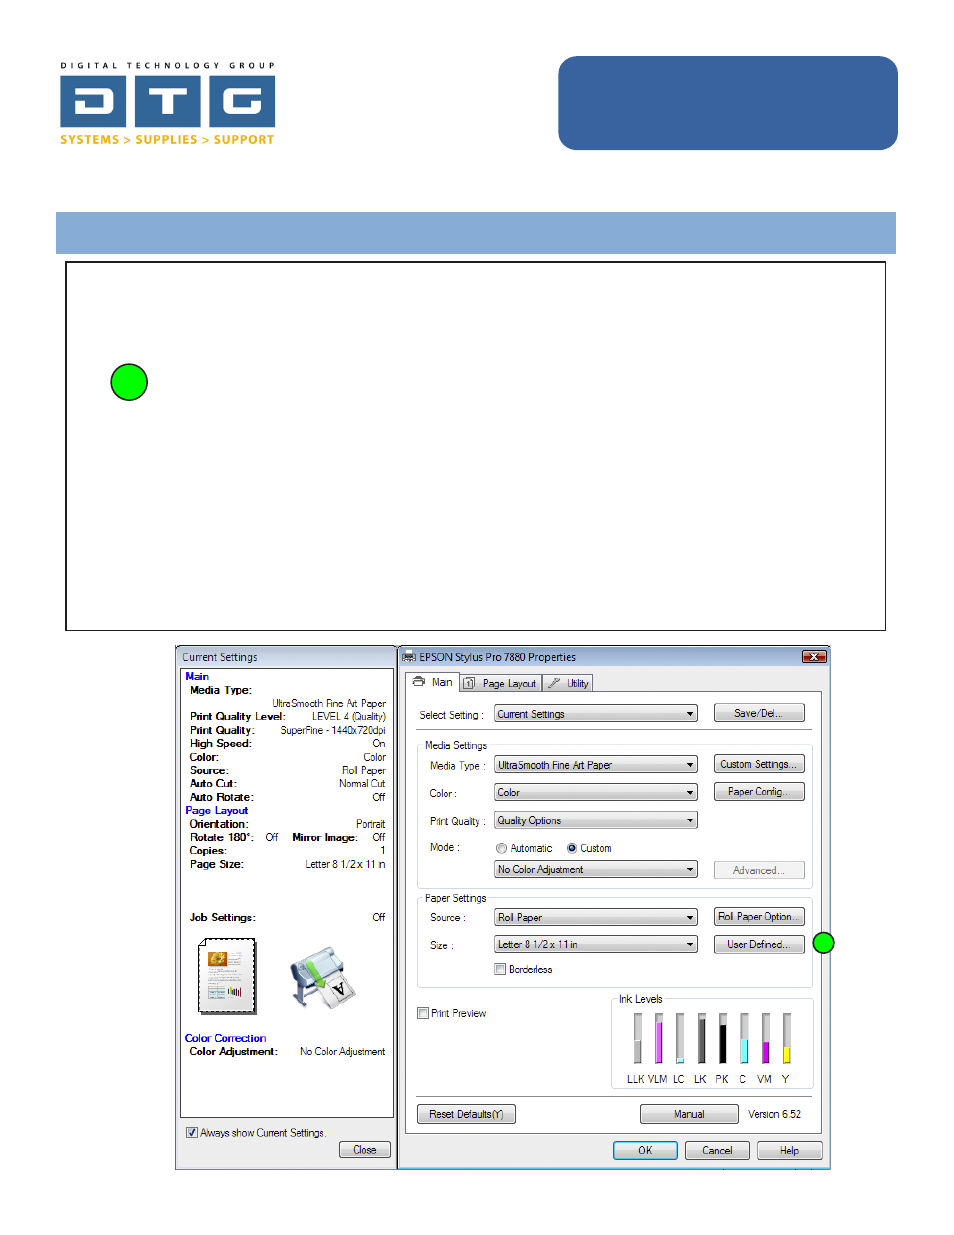Click the 'SYSTEMS > SUPPLIES > SUPPORT' tagline
The height and width of the screenshot is (1235, 954).
coord(167,140)
